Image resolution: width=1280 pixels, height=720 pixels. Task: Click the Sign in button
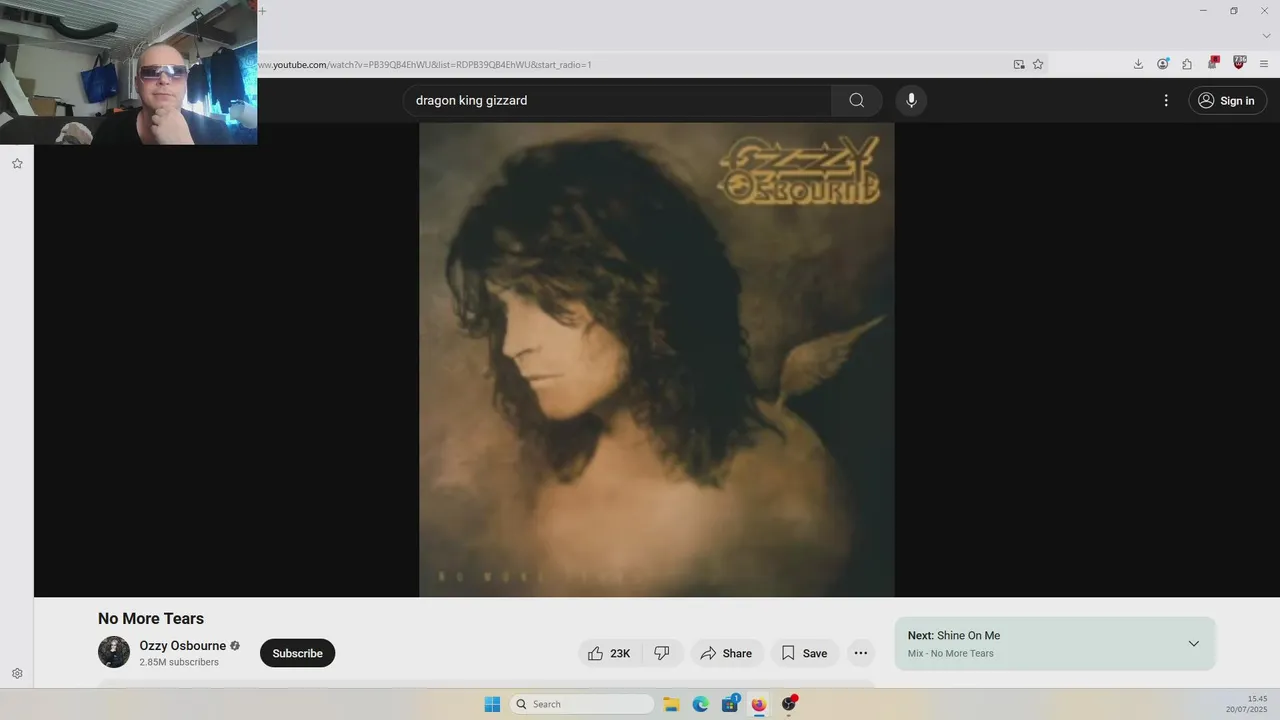(x=1227, y=100)
